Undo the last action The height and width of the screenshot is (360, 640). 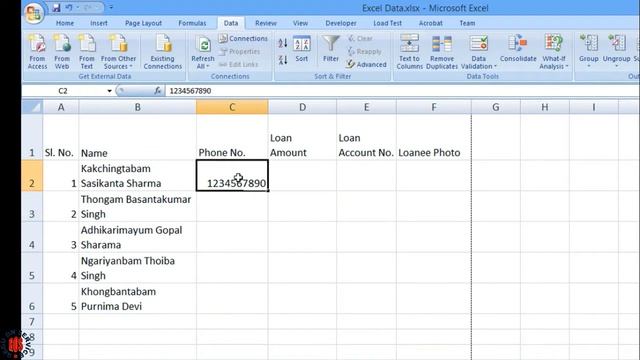(69, 8)
